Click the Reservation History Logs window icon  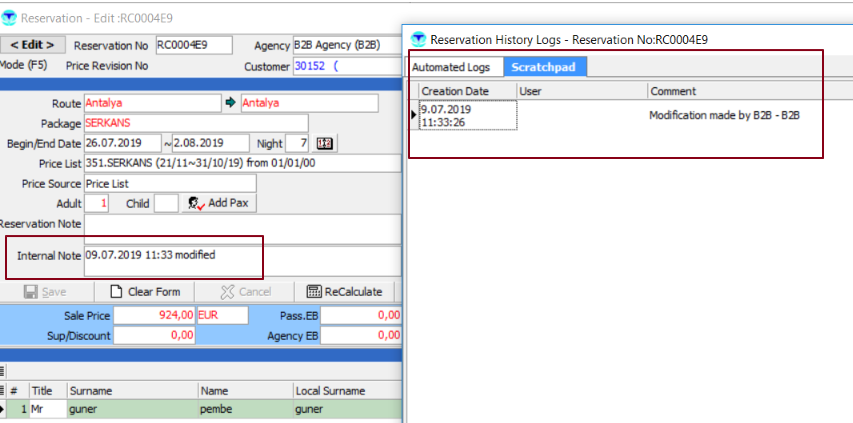417,40
